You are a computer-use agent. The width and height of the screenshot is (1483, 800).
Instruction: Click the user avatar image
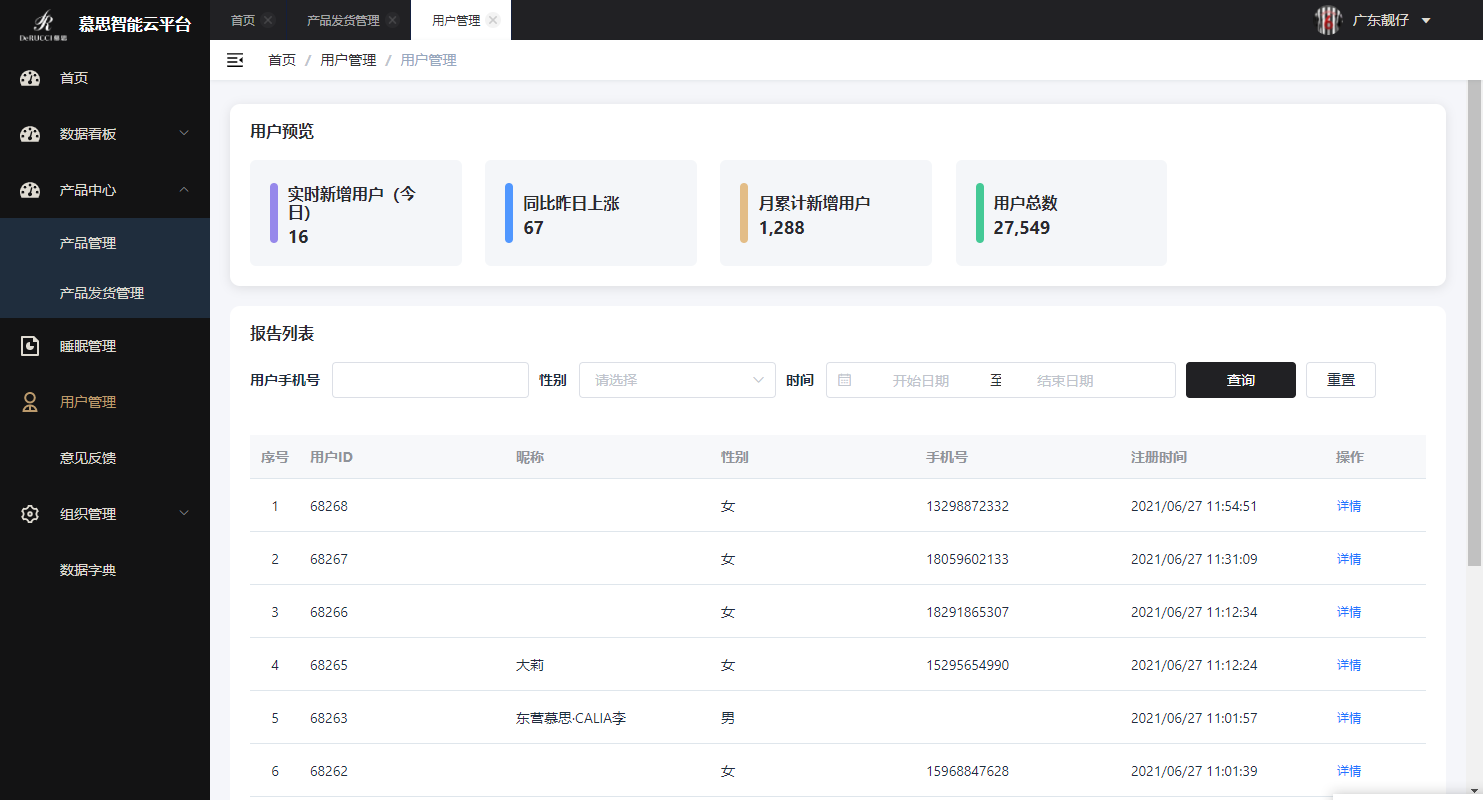point(1328,20)
